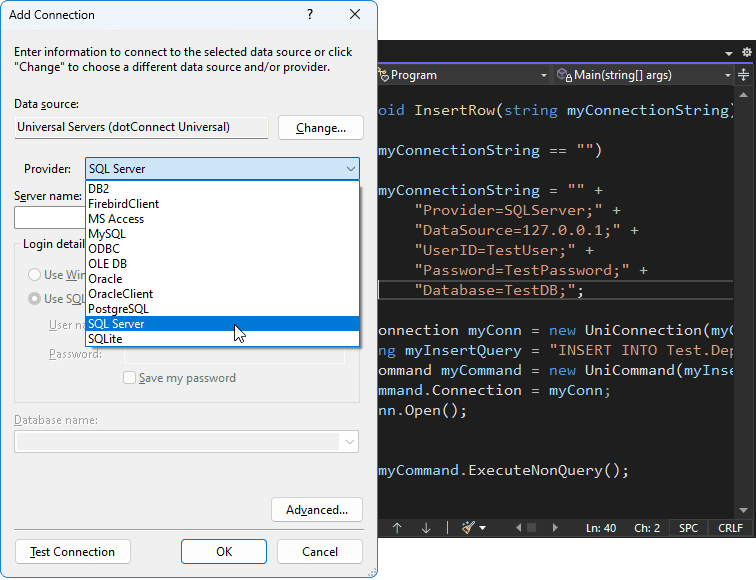Click the vertical scrollbar up arrow
Screen dimensions: 756x580
coord(743,95)
